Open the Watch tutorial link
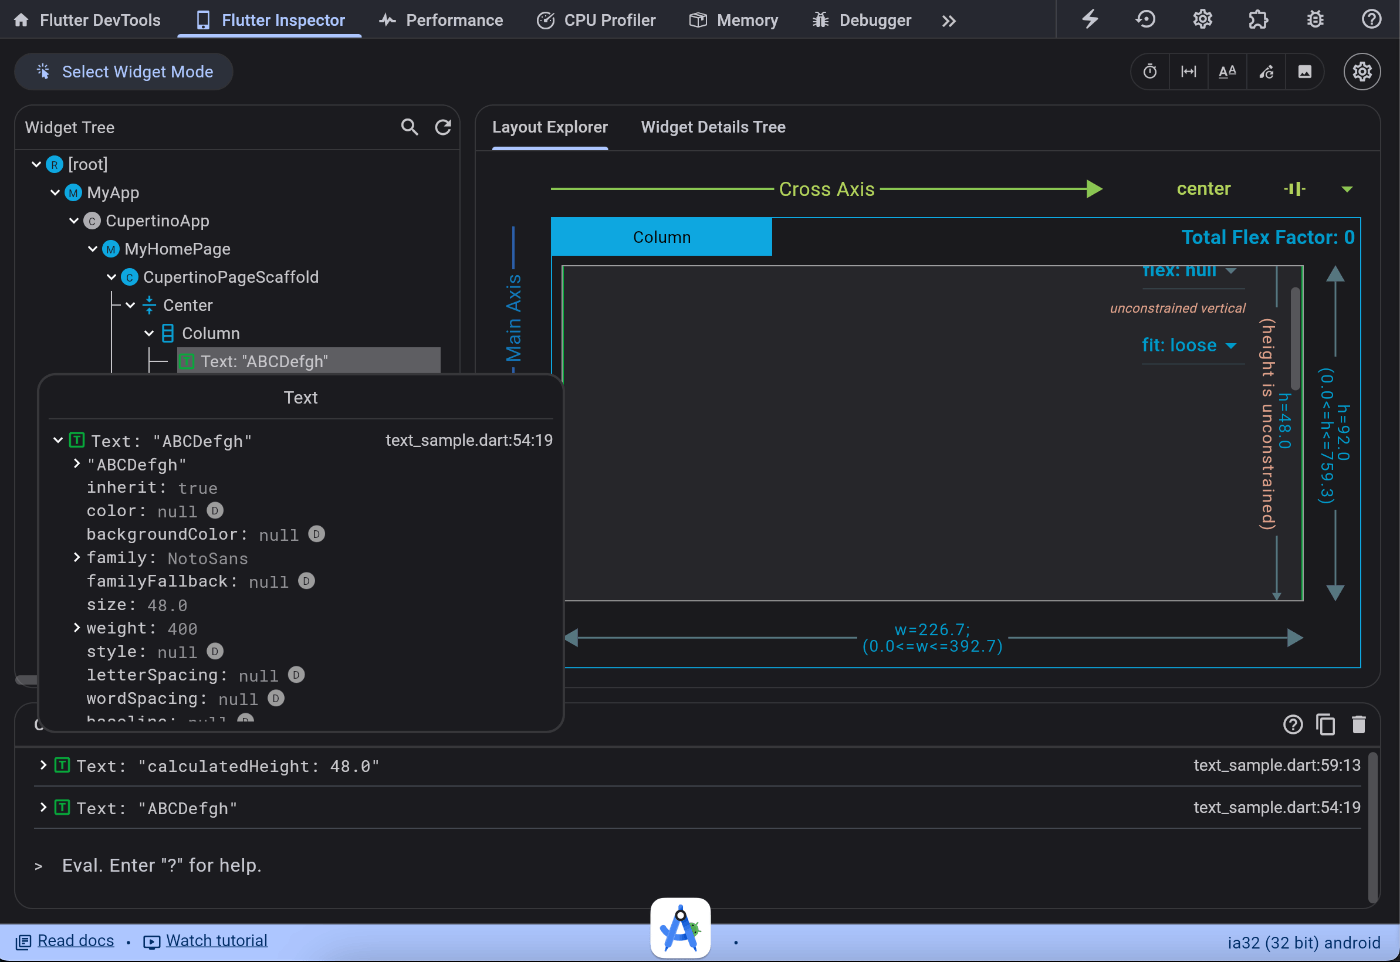This screenshot has width=1400, height=962. (206, 941)
